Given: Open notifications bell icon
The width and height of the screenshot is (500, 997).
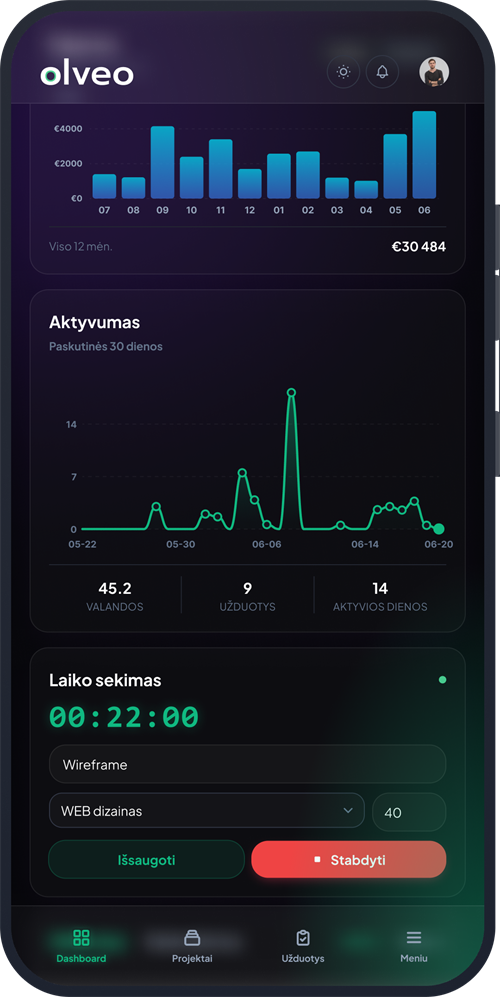Looking at the screenshot, I should tap(382, 72).
